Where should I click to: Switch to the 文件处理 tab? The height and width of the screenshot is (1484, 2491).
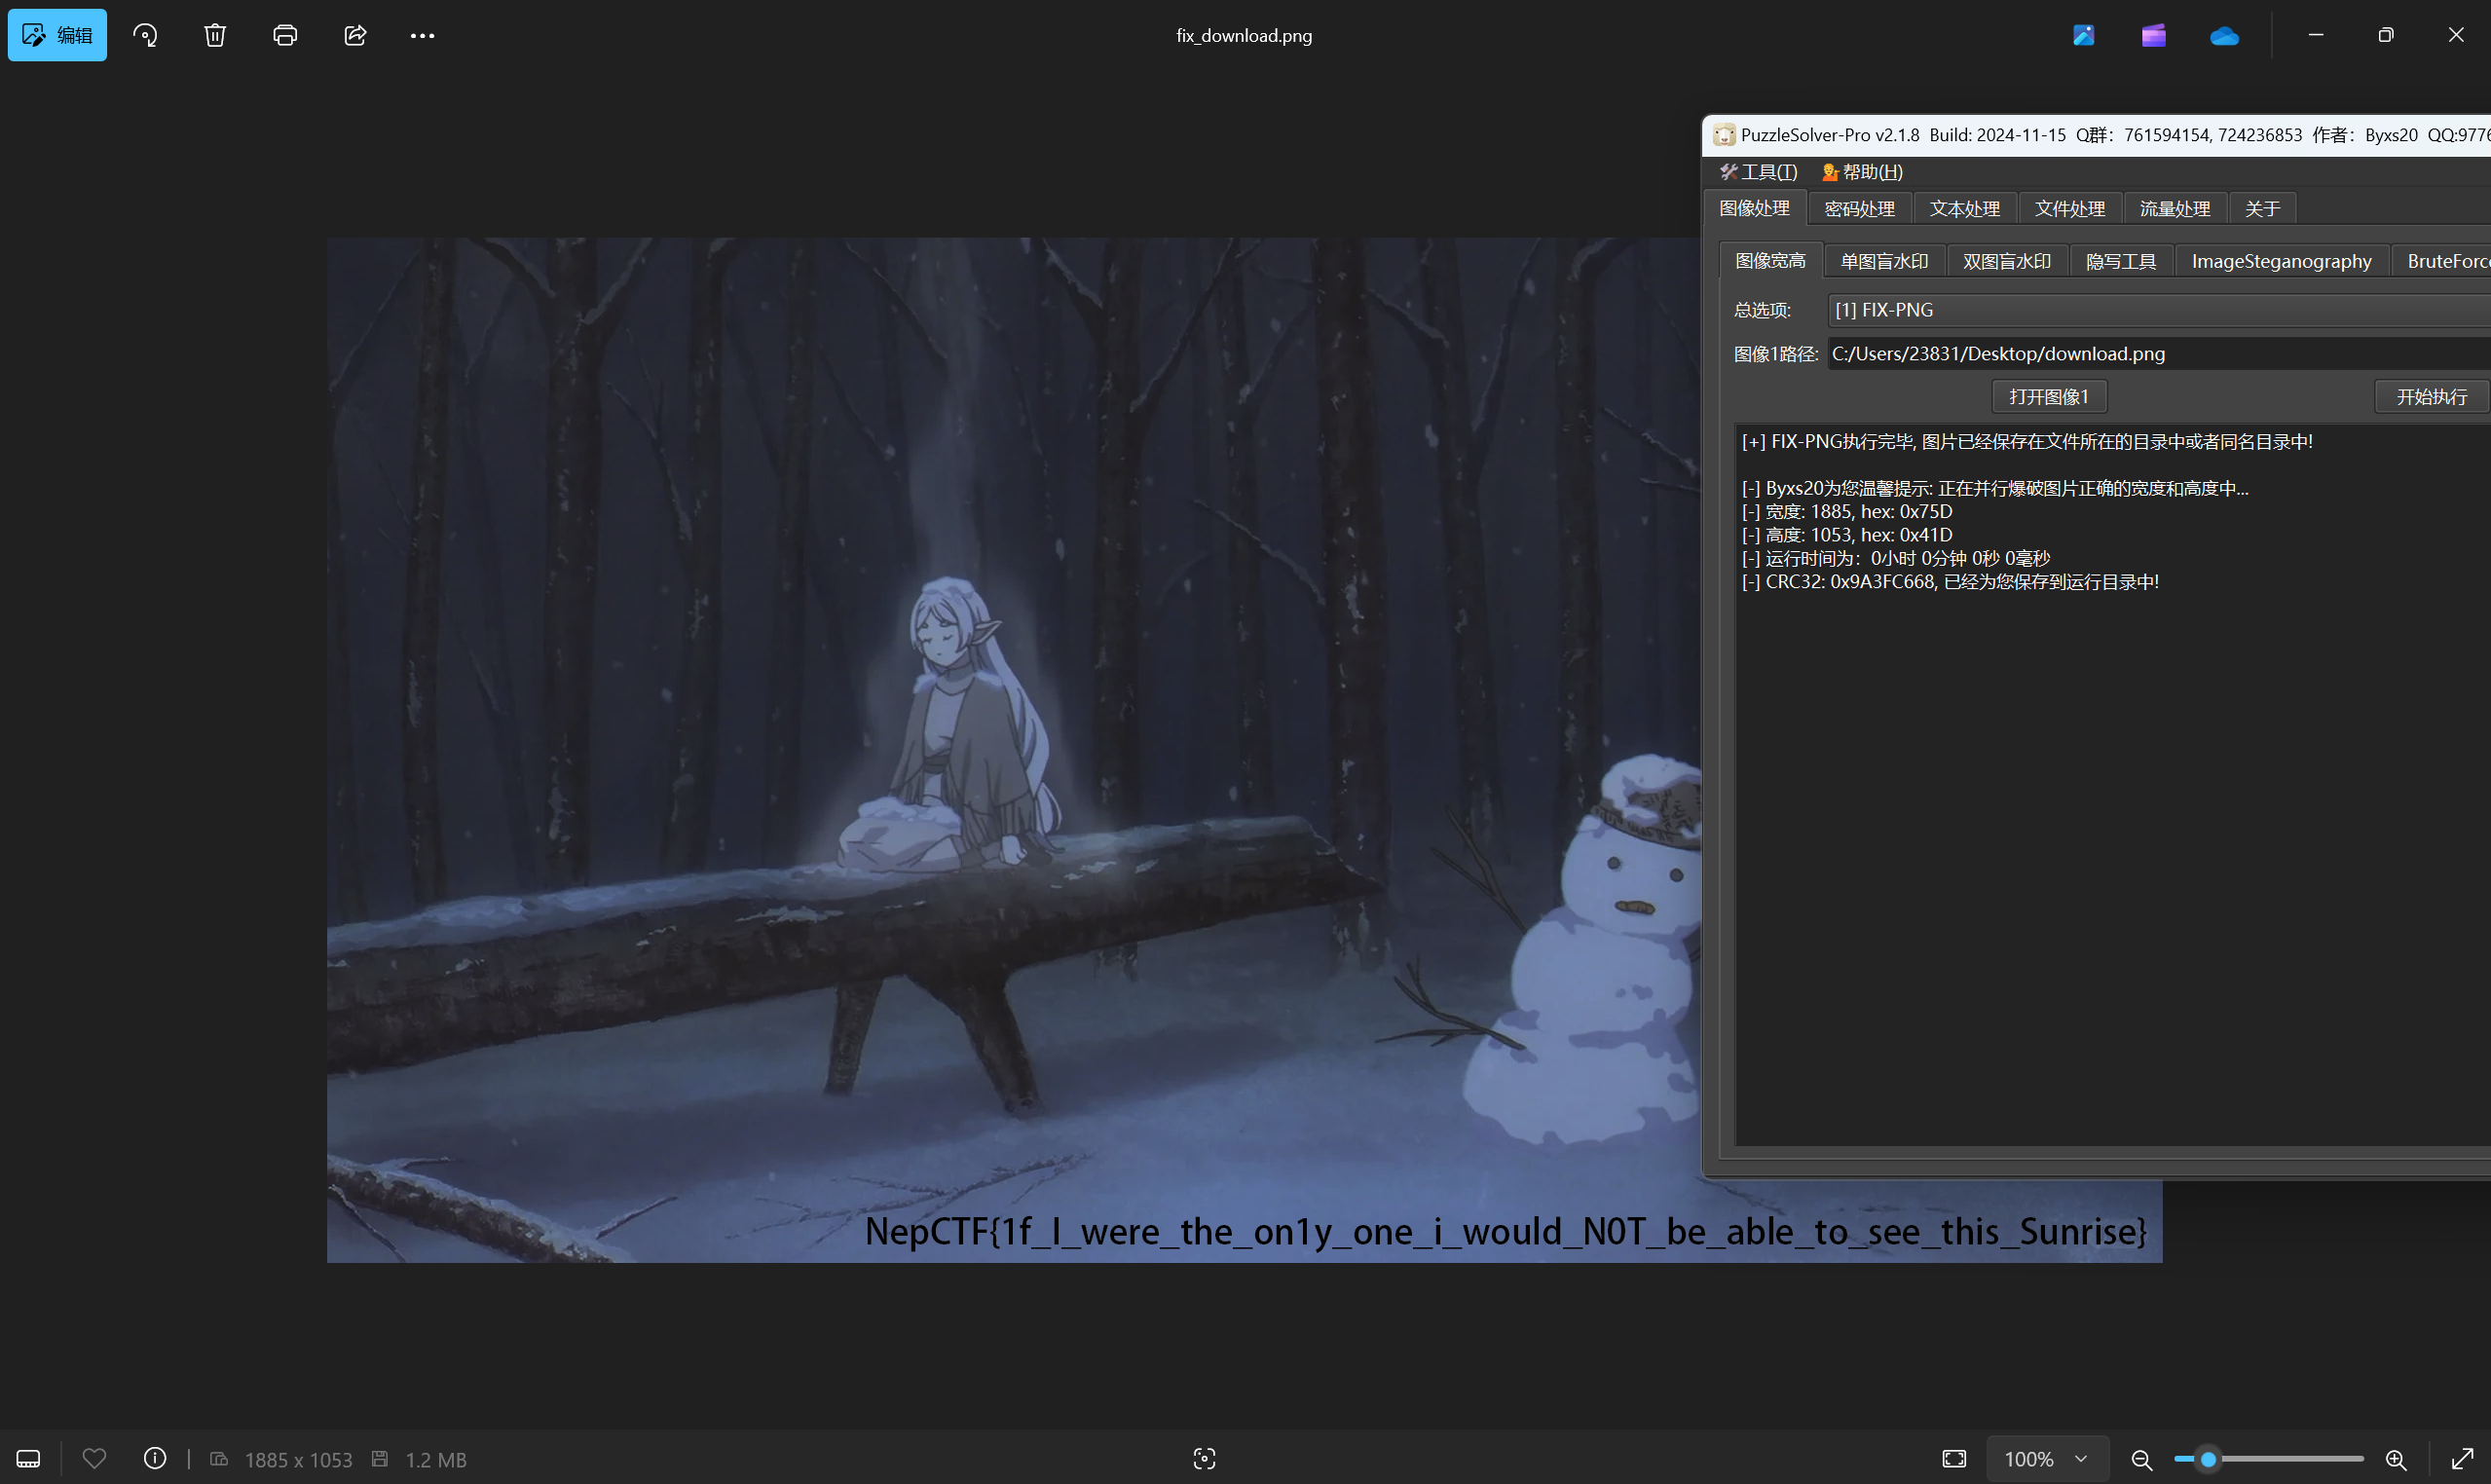[x=2070, y=209]
